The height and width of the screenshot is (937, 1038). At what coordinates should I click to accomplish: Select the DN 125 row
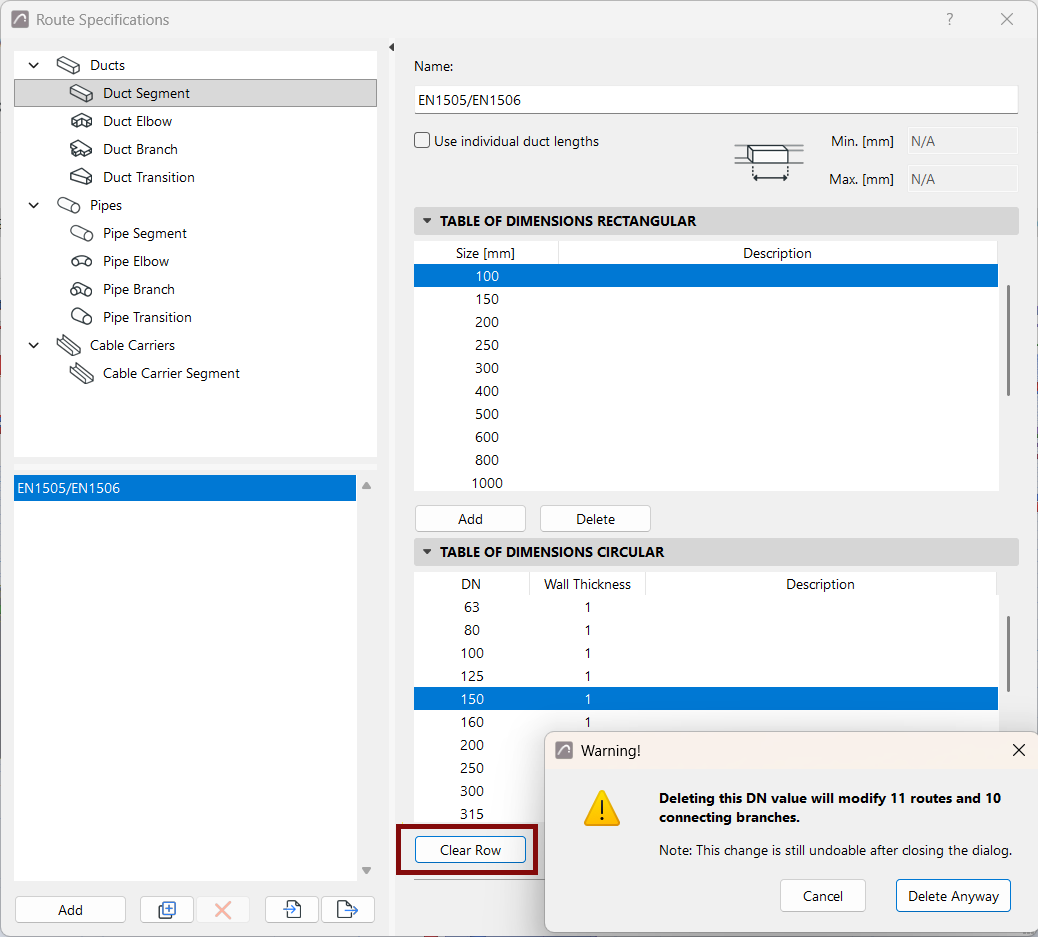[x=706, y=676]
